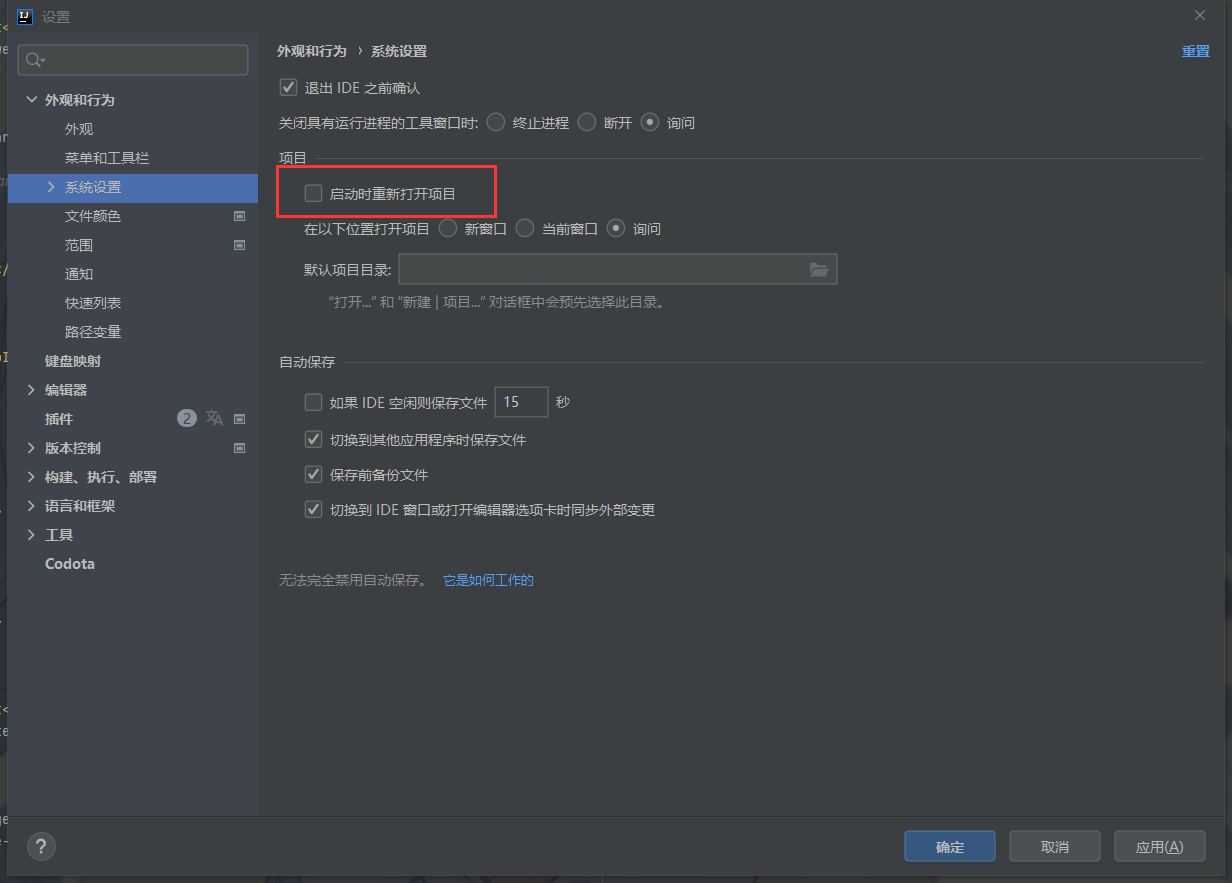Click the translation icon next to 插件
Image resolution: width=1232 pixels, height=883 pixels.
coord(214,419)
